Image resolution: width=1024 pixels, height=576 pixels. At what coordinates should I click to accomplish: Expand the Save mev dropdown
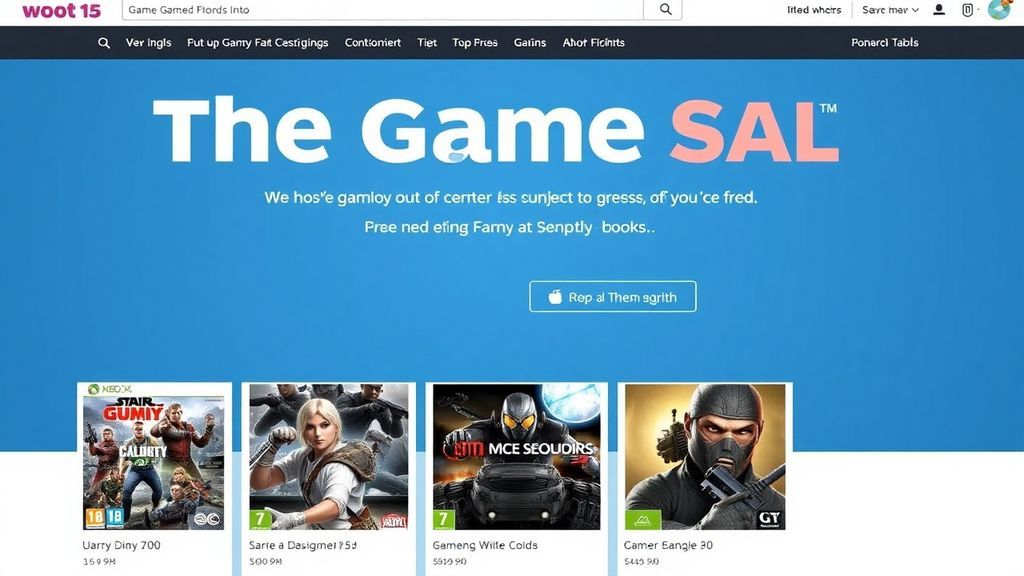click(x=890, y=10)
